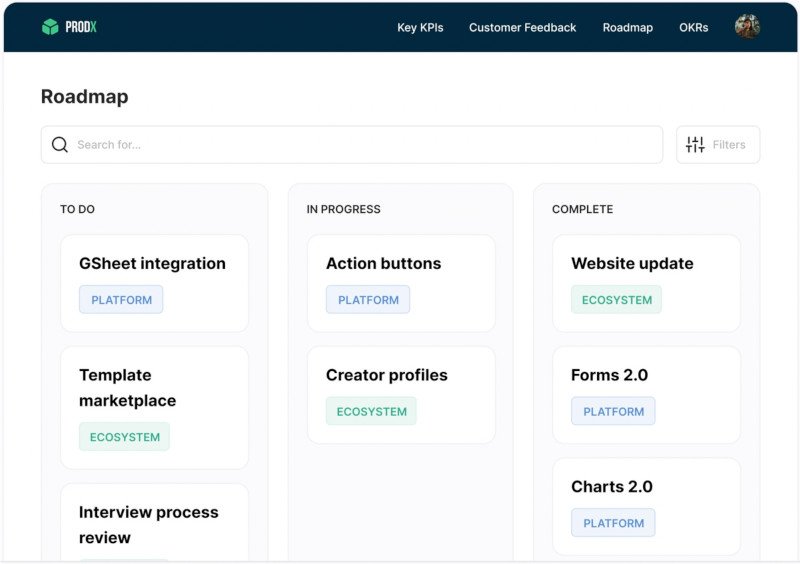
Task: Open the Key KPIs nav item
Action: coord(420,28)
